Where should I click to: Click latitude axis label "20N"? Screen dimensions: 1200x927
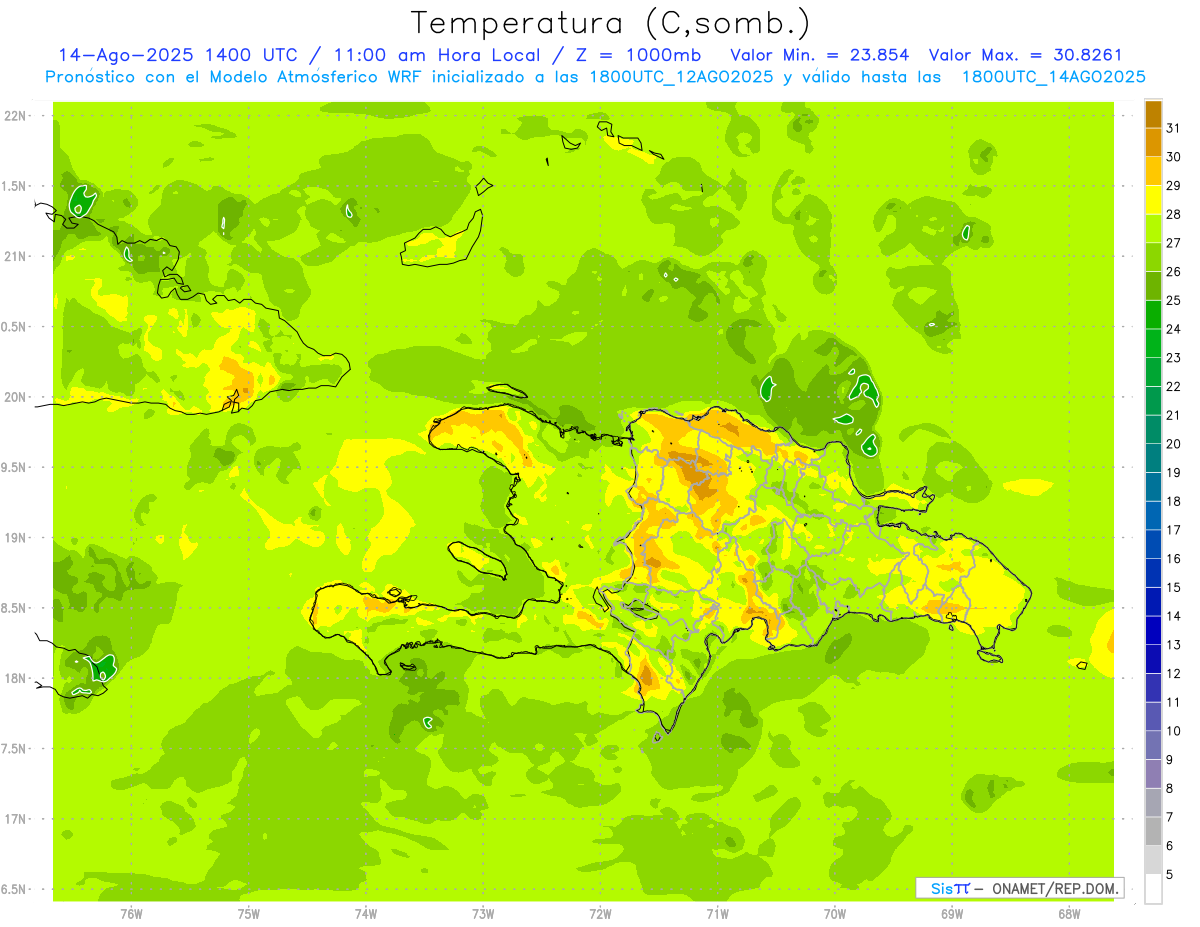click(15, 397)
